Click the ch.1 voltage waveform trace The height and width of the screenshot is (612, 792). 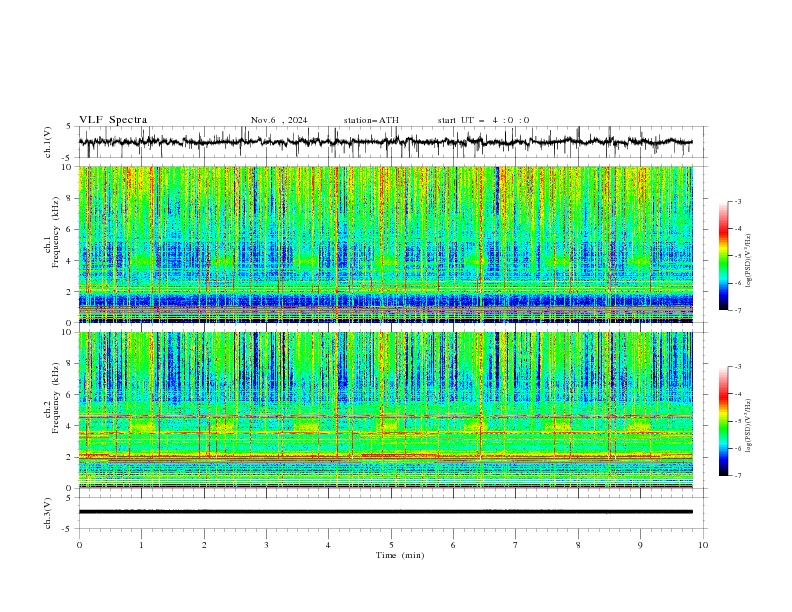pos(385,142)
